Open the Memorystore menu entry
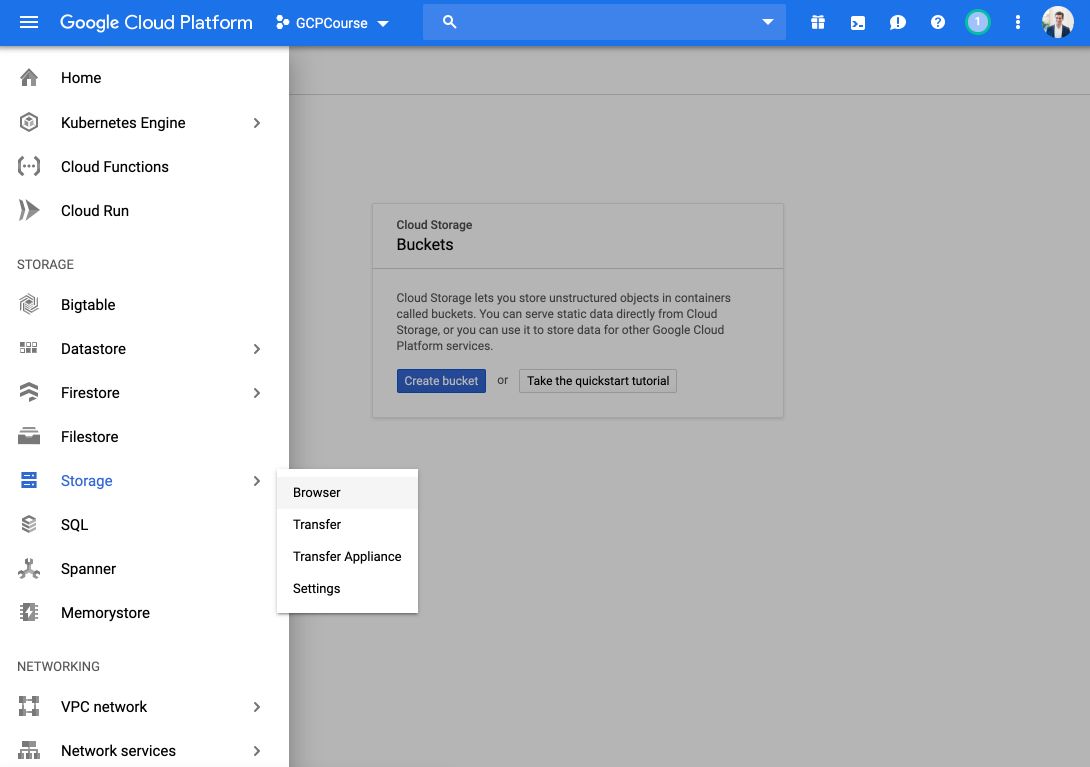Viewport: 1090px width, 767px height. click(x=144, y=613)
